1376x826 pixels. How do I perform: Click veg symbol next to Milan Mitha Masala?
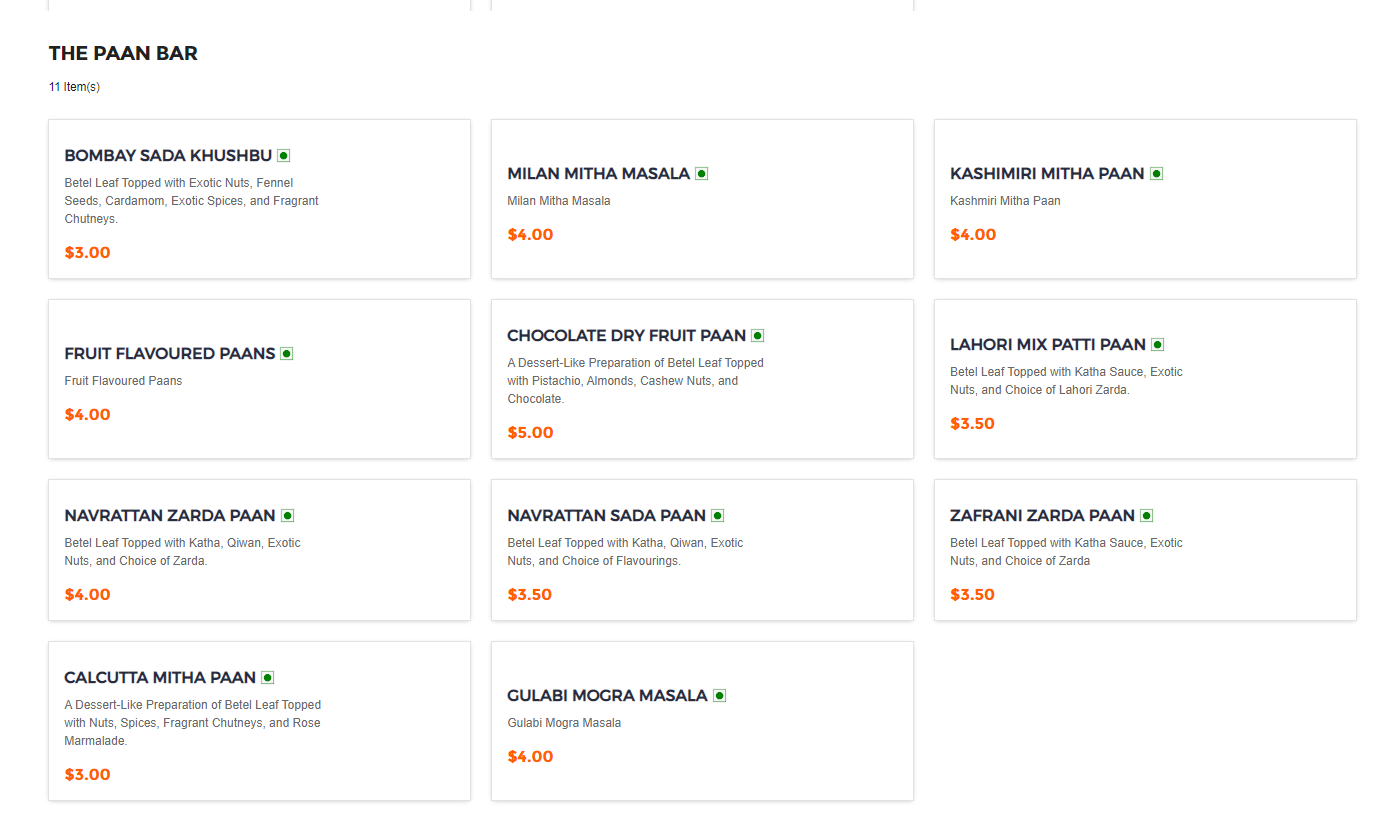(702, 174)
